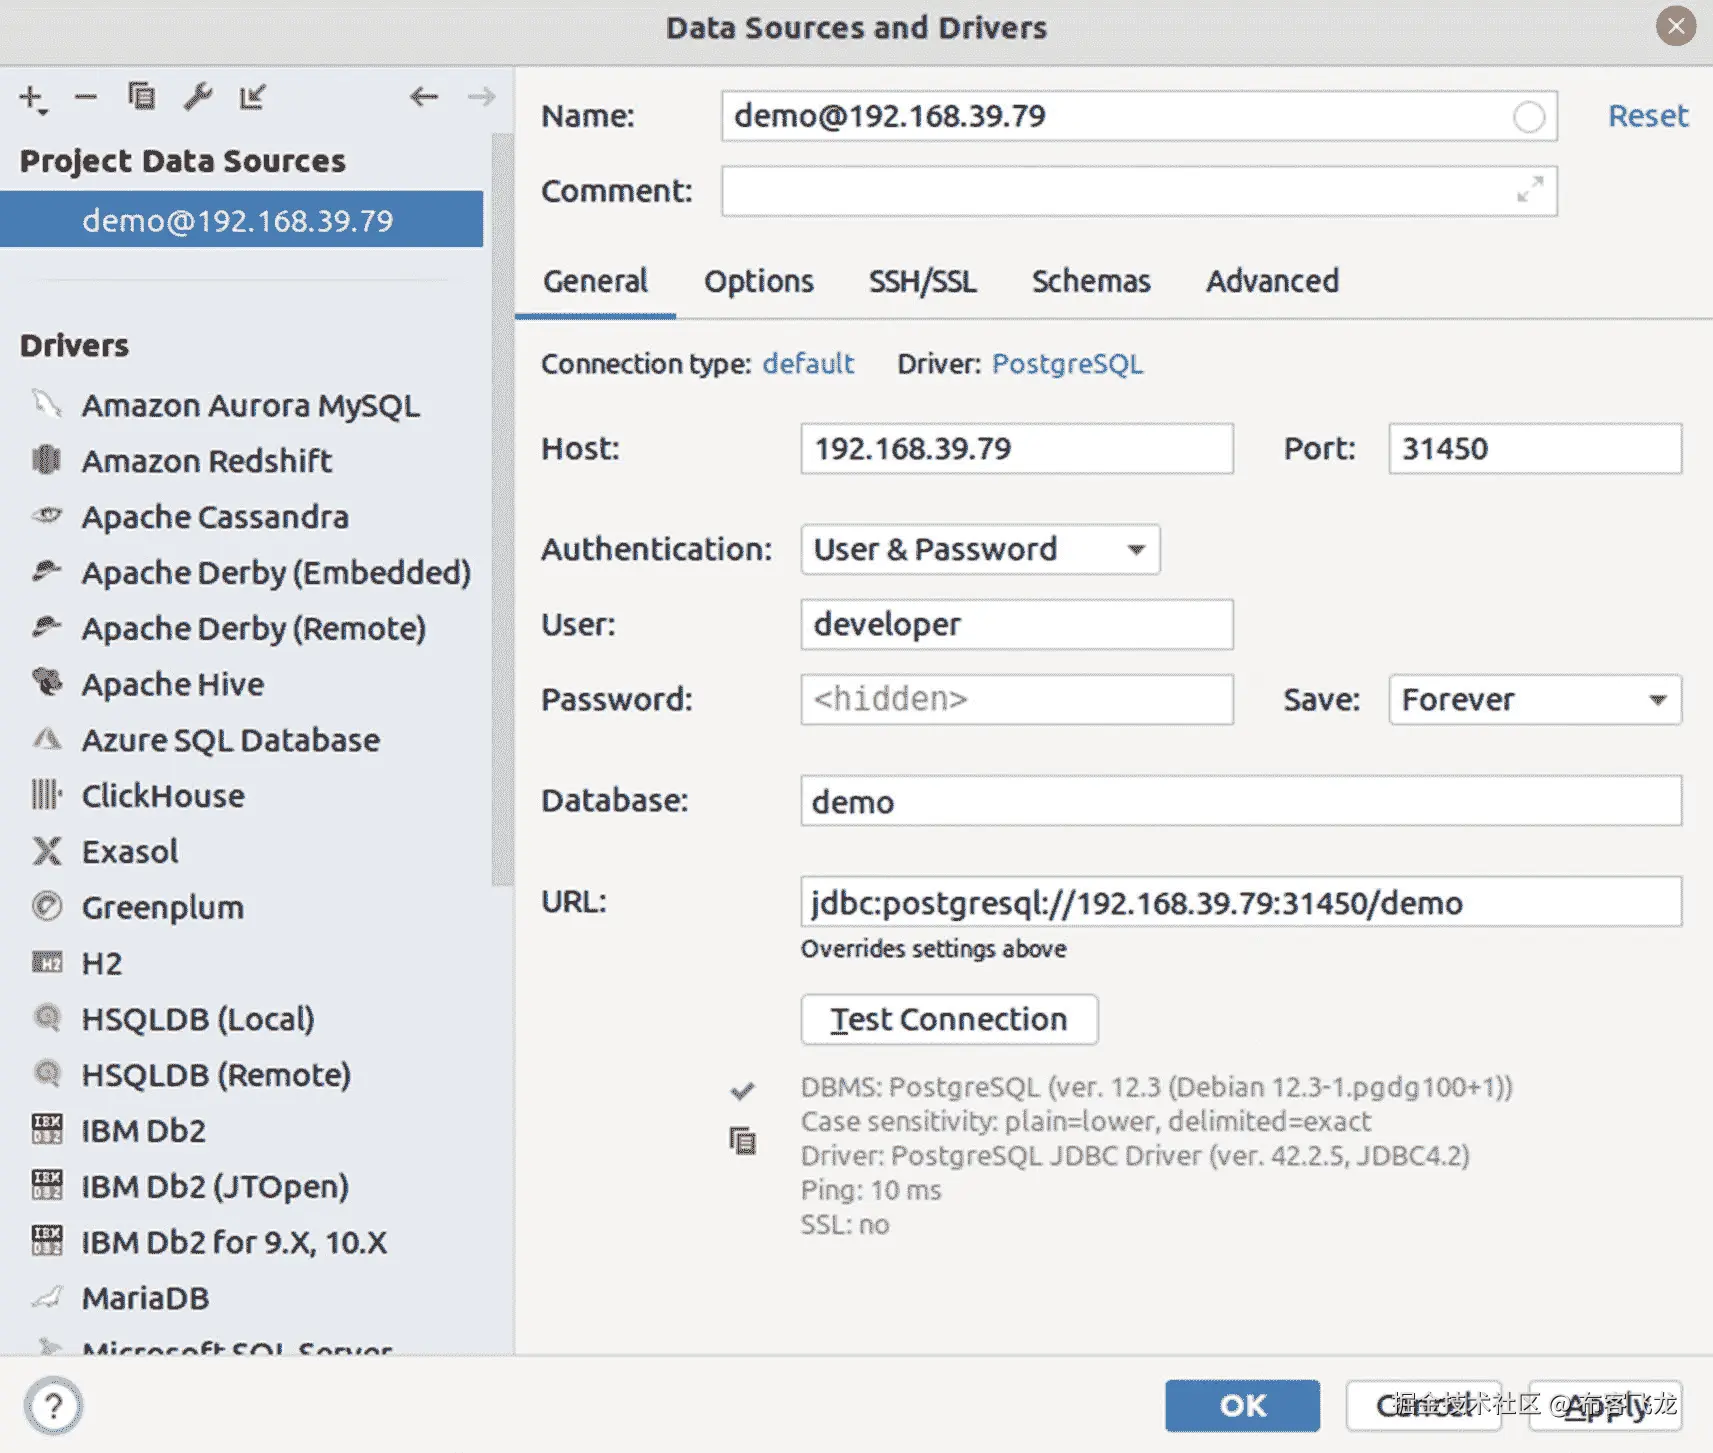
Task: Change the connection type default link
Action: click(808, 363)
